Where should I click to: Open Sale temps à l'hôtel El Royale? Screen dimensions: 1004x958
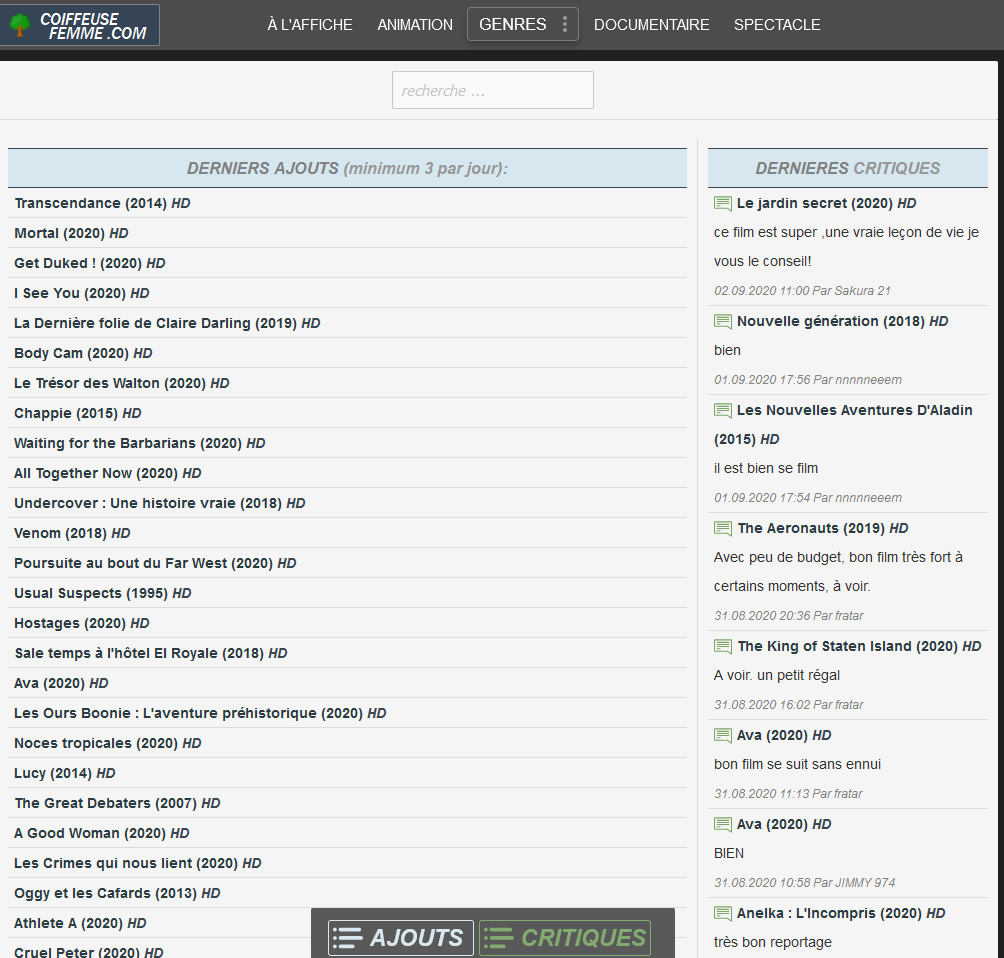point(150,654)
